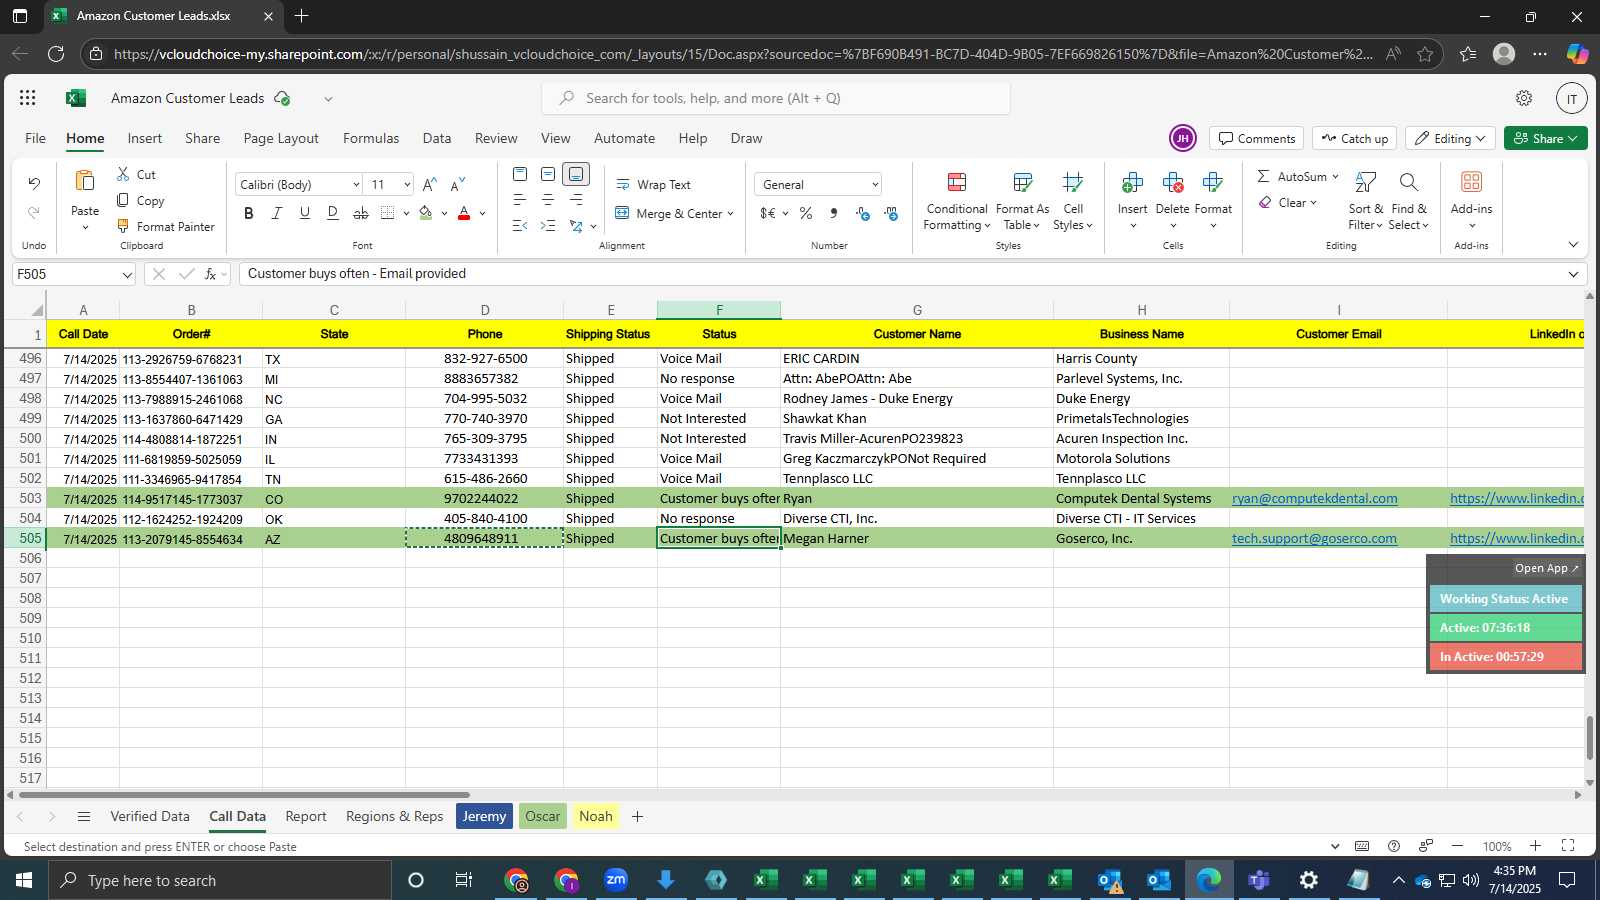Add a new sheet with plus icon
1600x900 pixels.
tap(637, 817)
